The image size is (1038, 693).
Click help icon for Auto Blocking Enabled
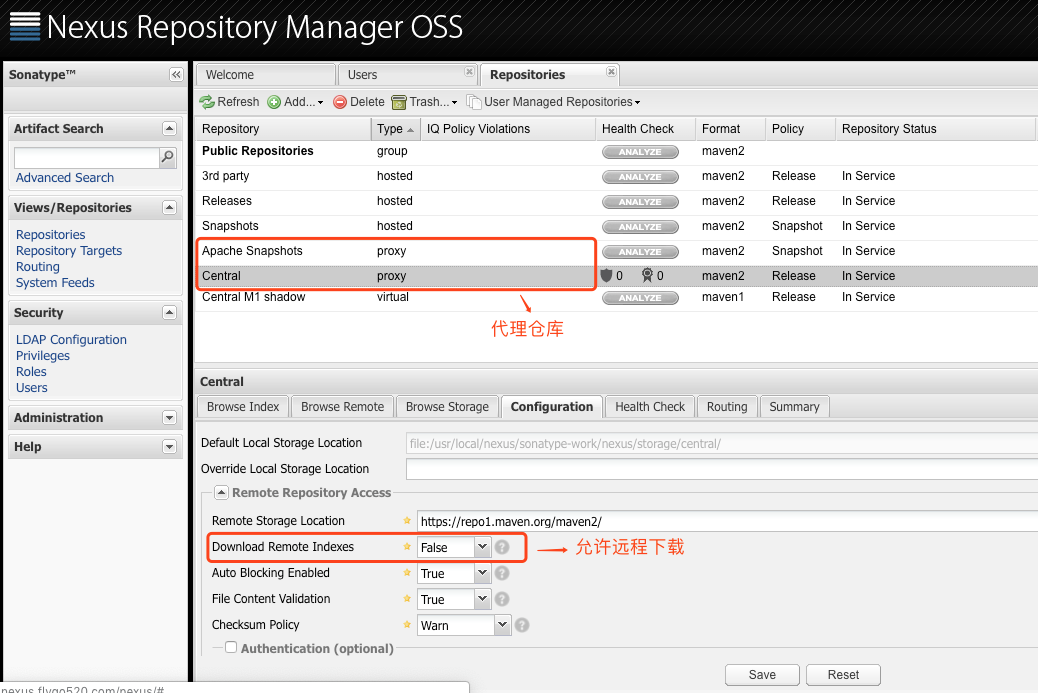502,573
